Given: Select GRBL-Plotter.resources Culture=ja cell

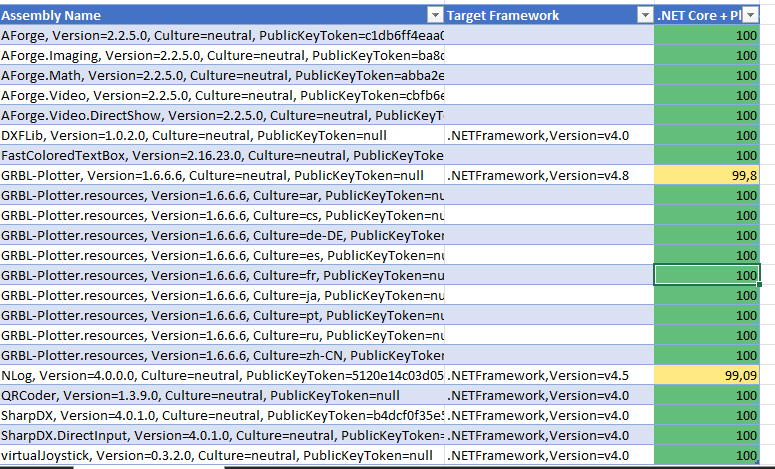Looking at the screenshot, I should click(222, 296).
